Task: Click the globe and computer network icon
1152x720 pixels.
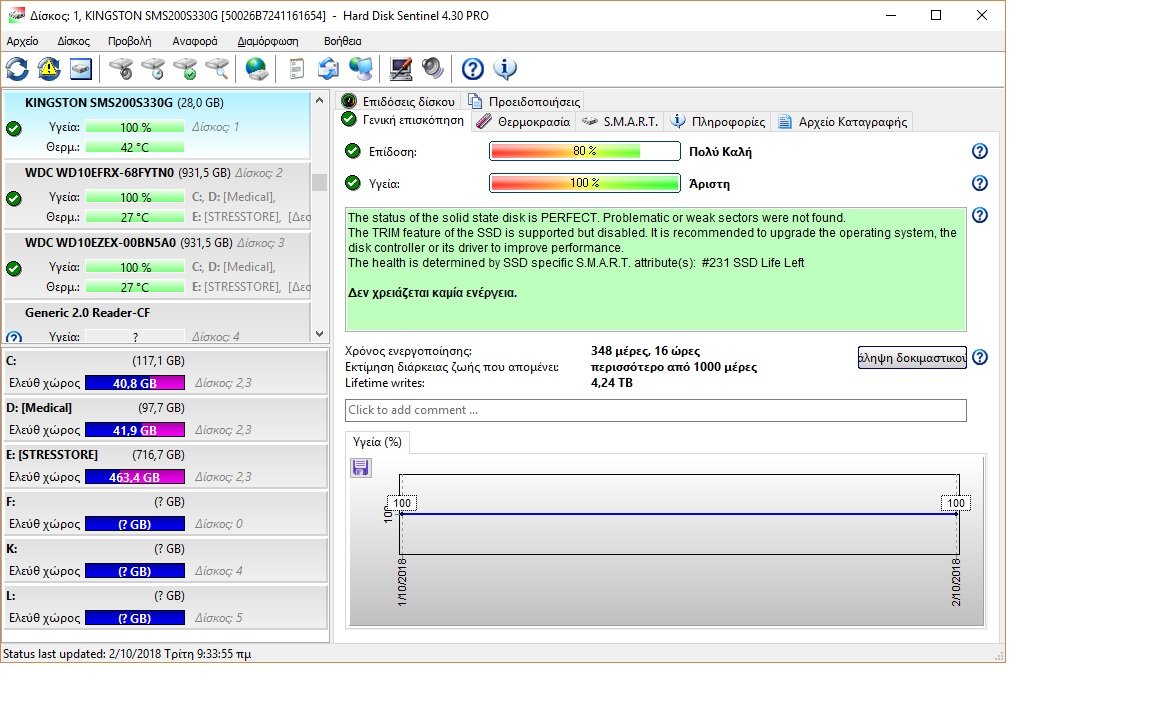Action: (x=361, y=69)
